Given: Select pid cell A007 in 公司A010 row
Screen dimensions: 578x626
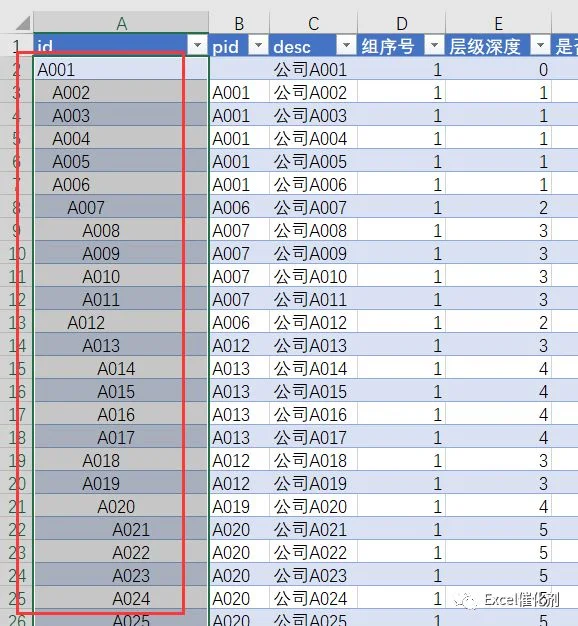Looking at the screenshot, I should [x=239, y=277].
